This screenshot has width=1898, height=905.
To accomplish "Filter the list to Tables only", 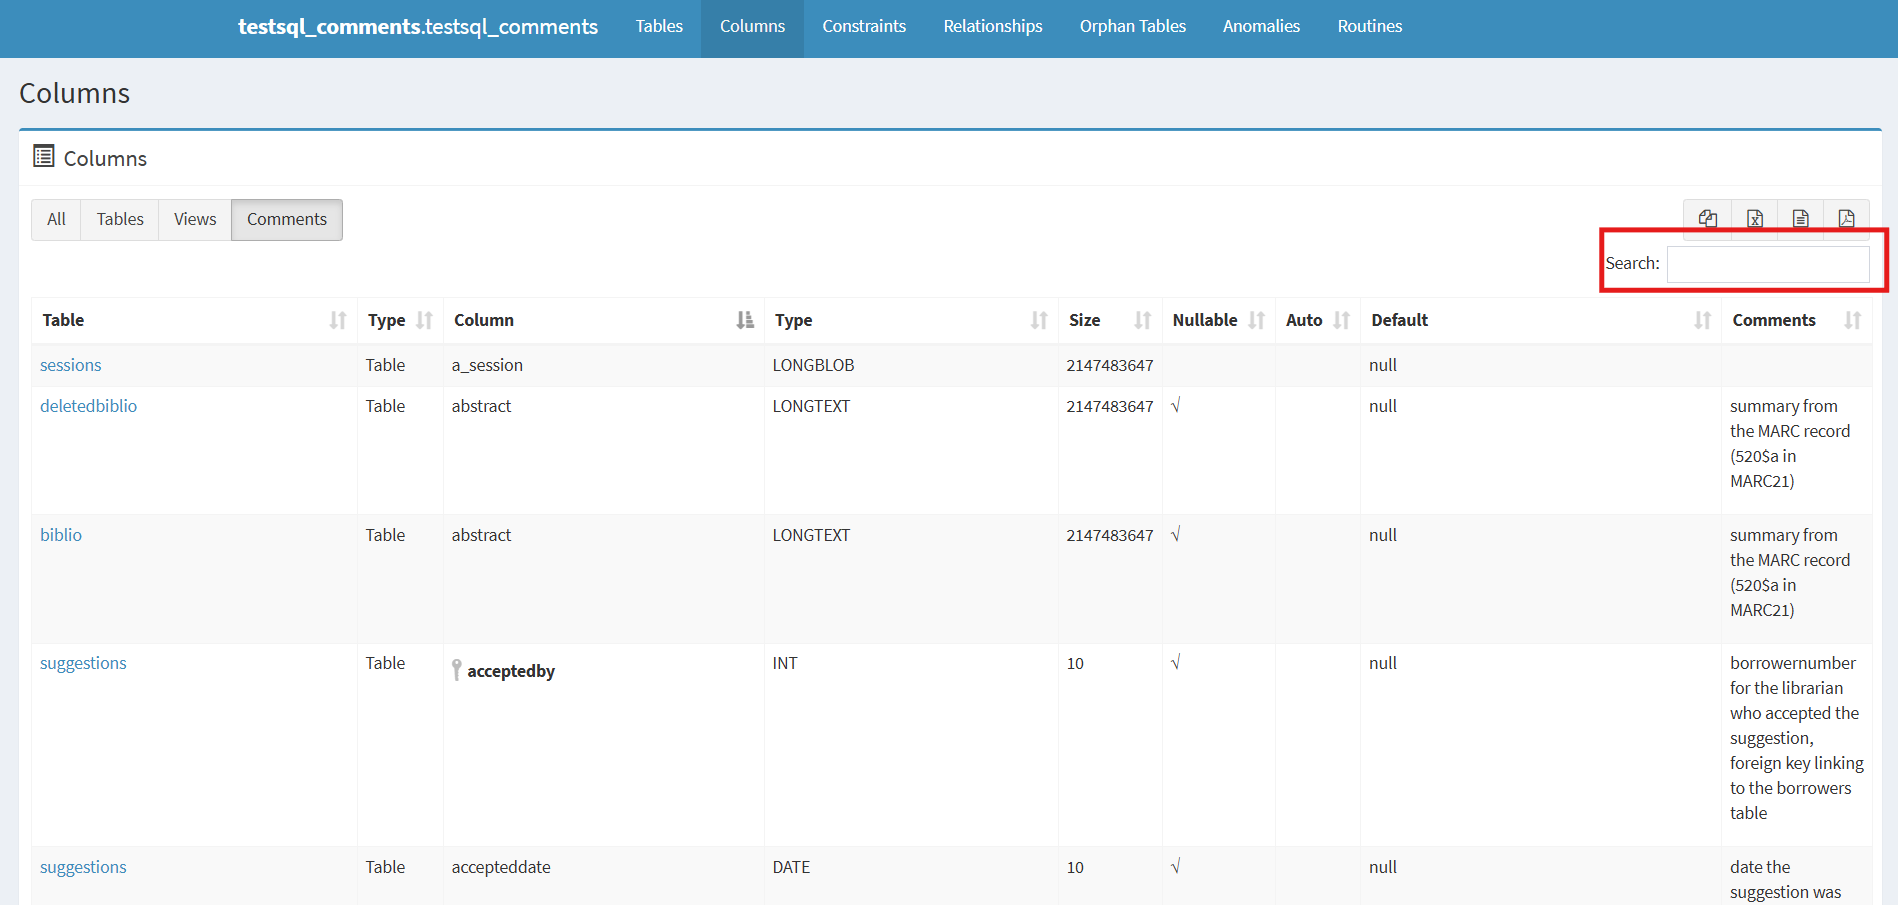I will point(120,220).
